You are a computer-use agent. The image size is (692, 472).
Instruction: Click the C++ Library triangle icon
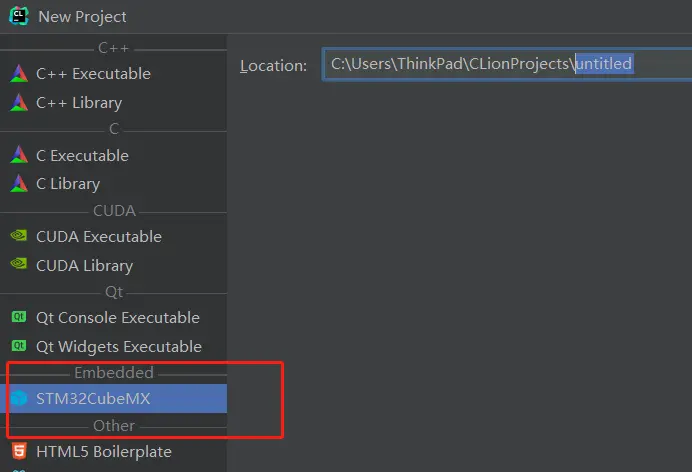19,103
